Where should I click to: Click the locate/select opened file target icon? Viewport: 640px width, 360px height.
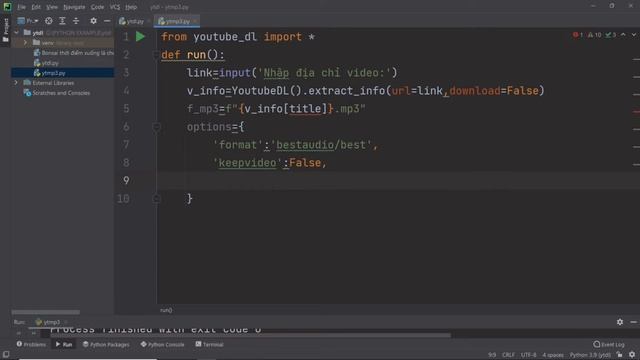coord(49,21)
